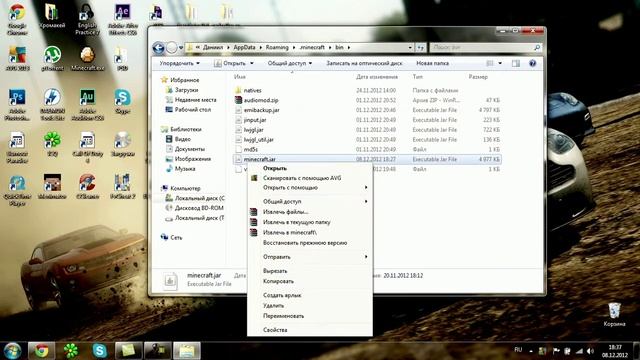Open Windows Start button
Screen dimensions: 640x360
point(12,350)
